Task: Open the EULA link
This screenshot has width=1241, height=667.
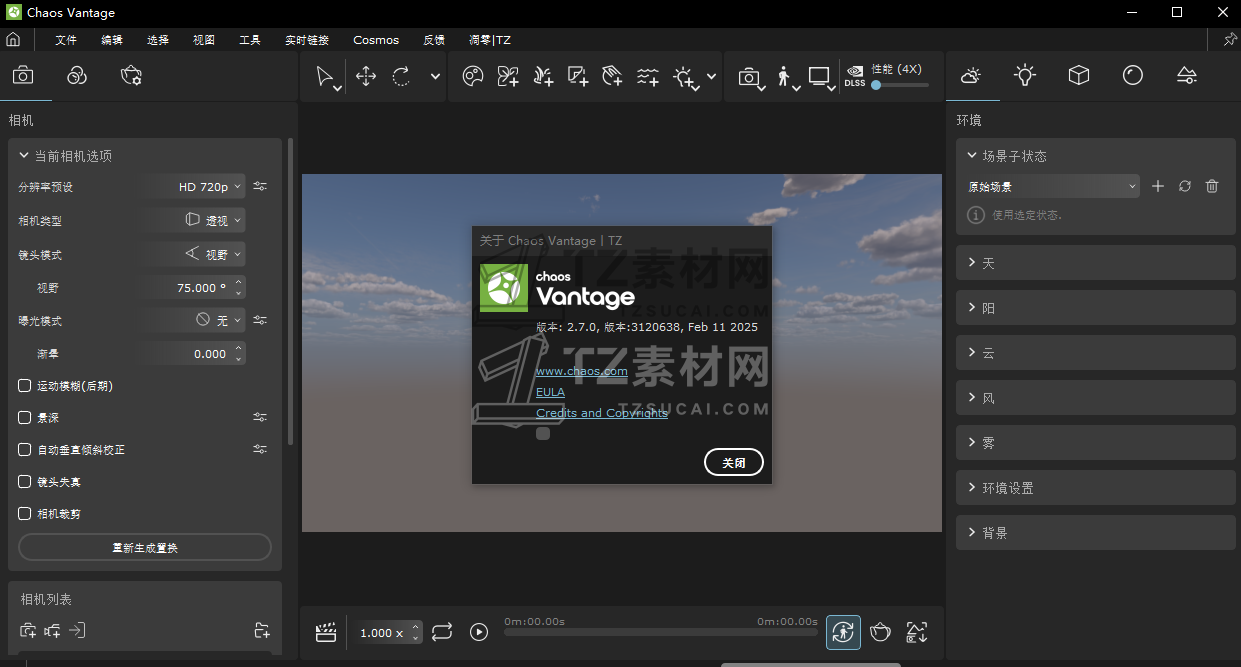Action: 550,392
